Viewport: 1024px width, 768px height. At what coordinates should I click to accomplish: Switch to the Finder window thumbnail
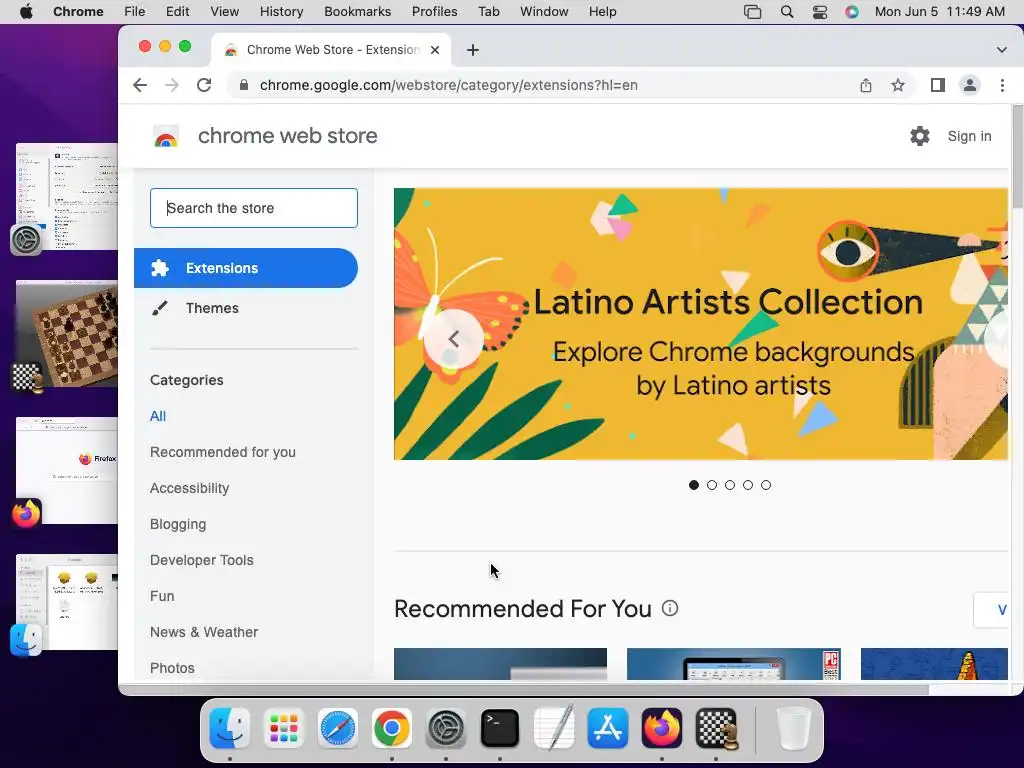tap(67, 601)
